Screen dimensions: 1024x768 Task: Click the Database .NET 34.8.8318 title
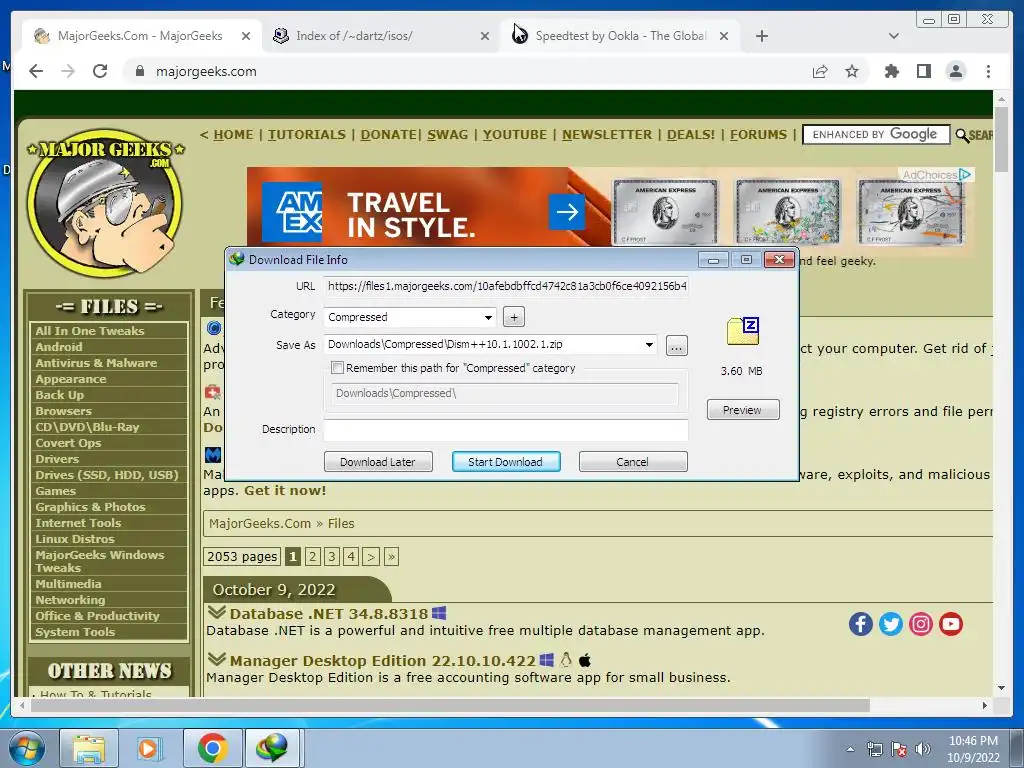[328, 614]
